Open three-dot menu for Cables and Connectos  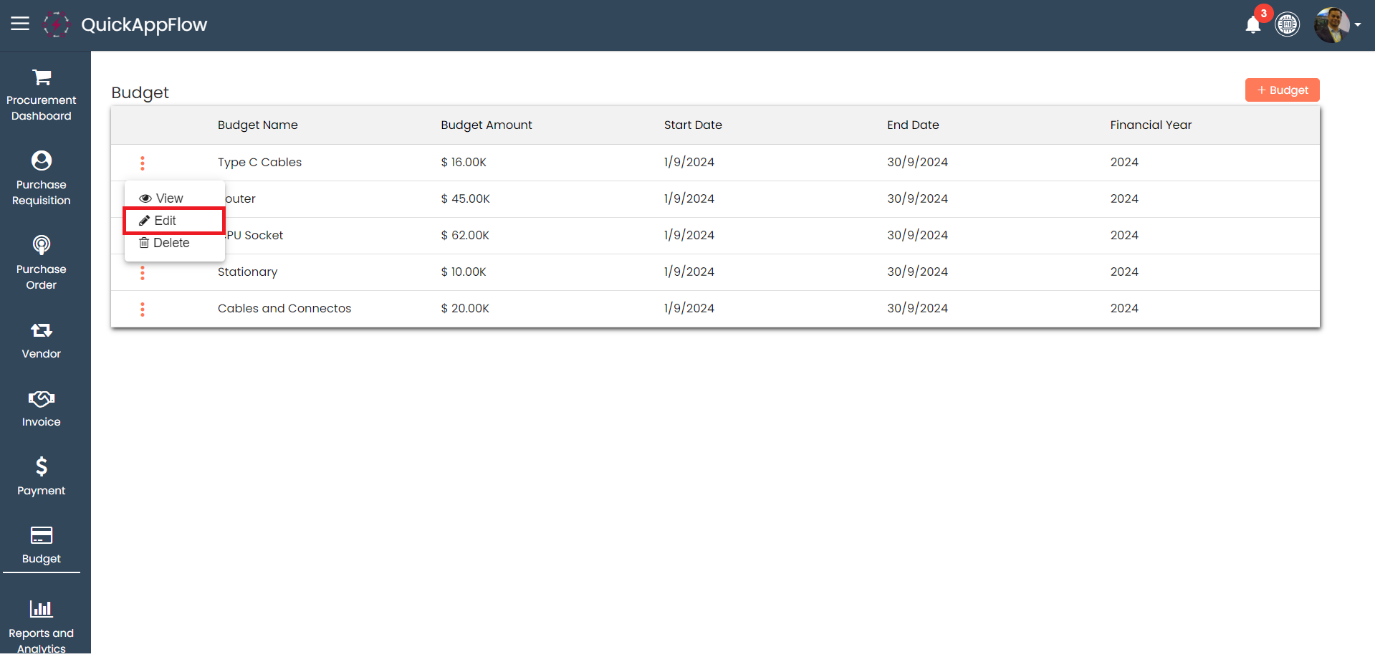click(142, 309)
